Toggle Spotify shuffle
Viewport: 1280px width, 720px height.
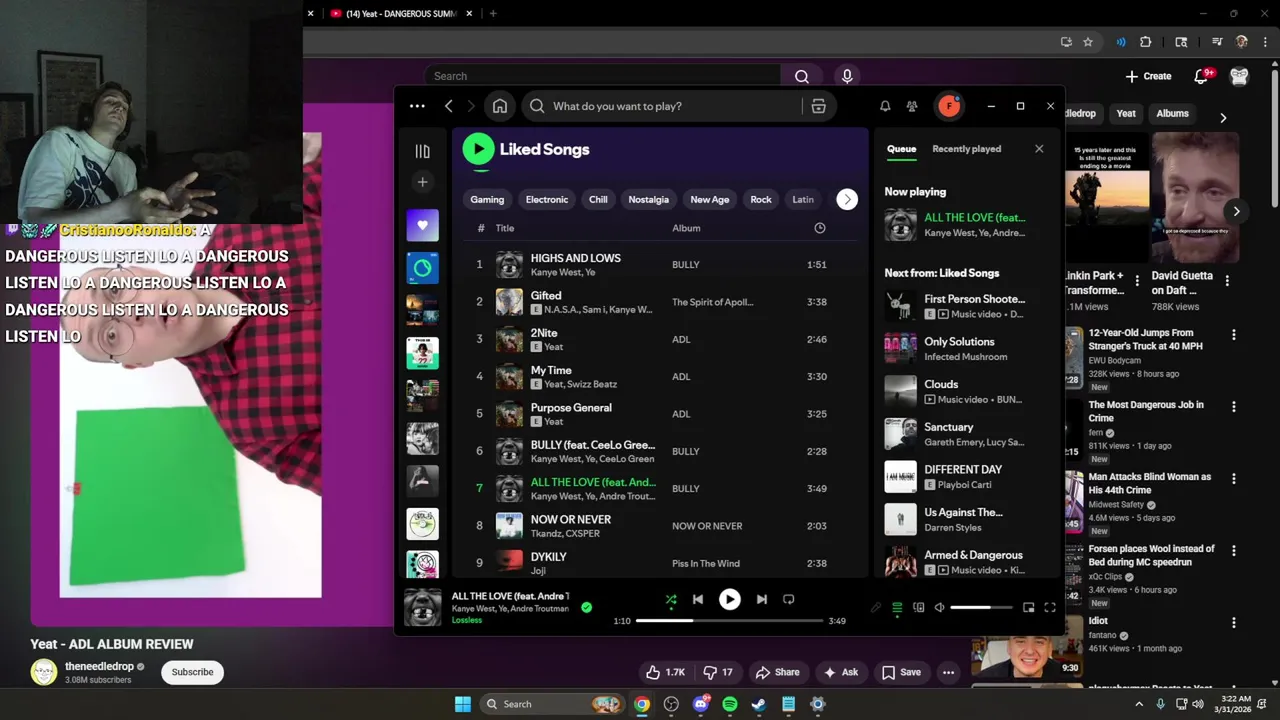coord(671,600)
